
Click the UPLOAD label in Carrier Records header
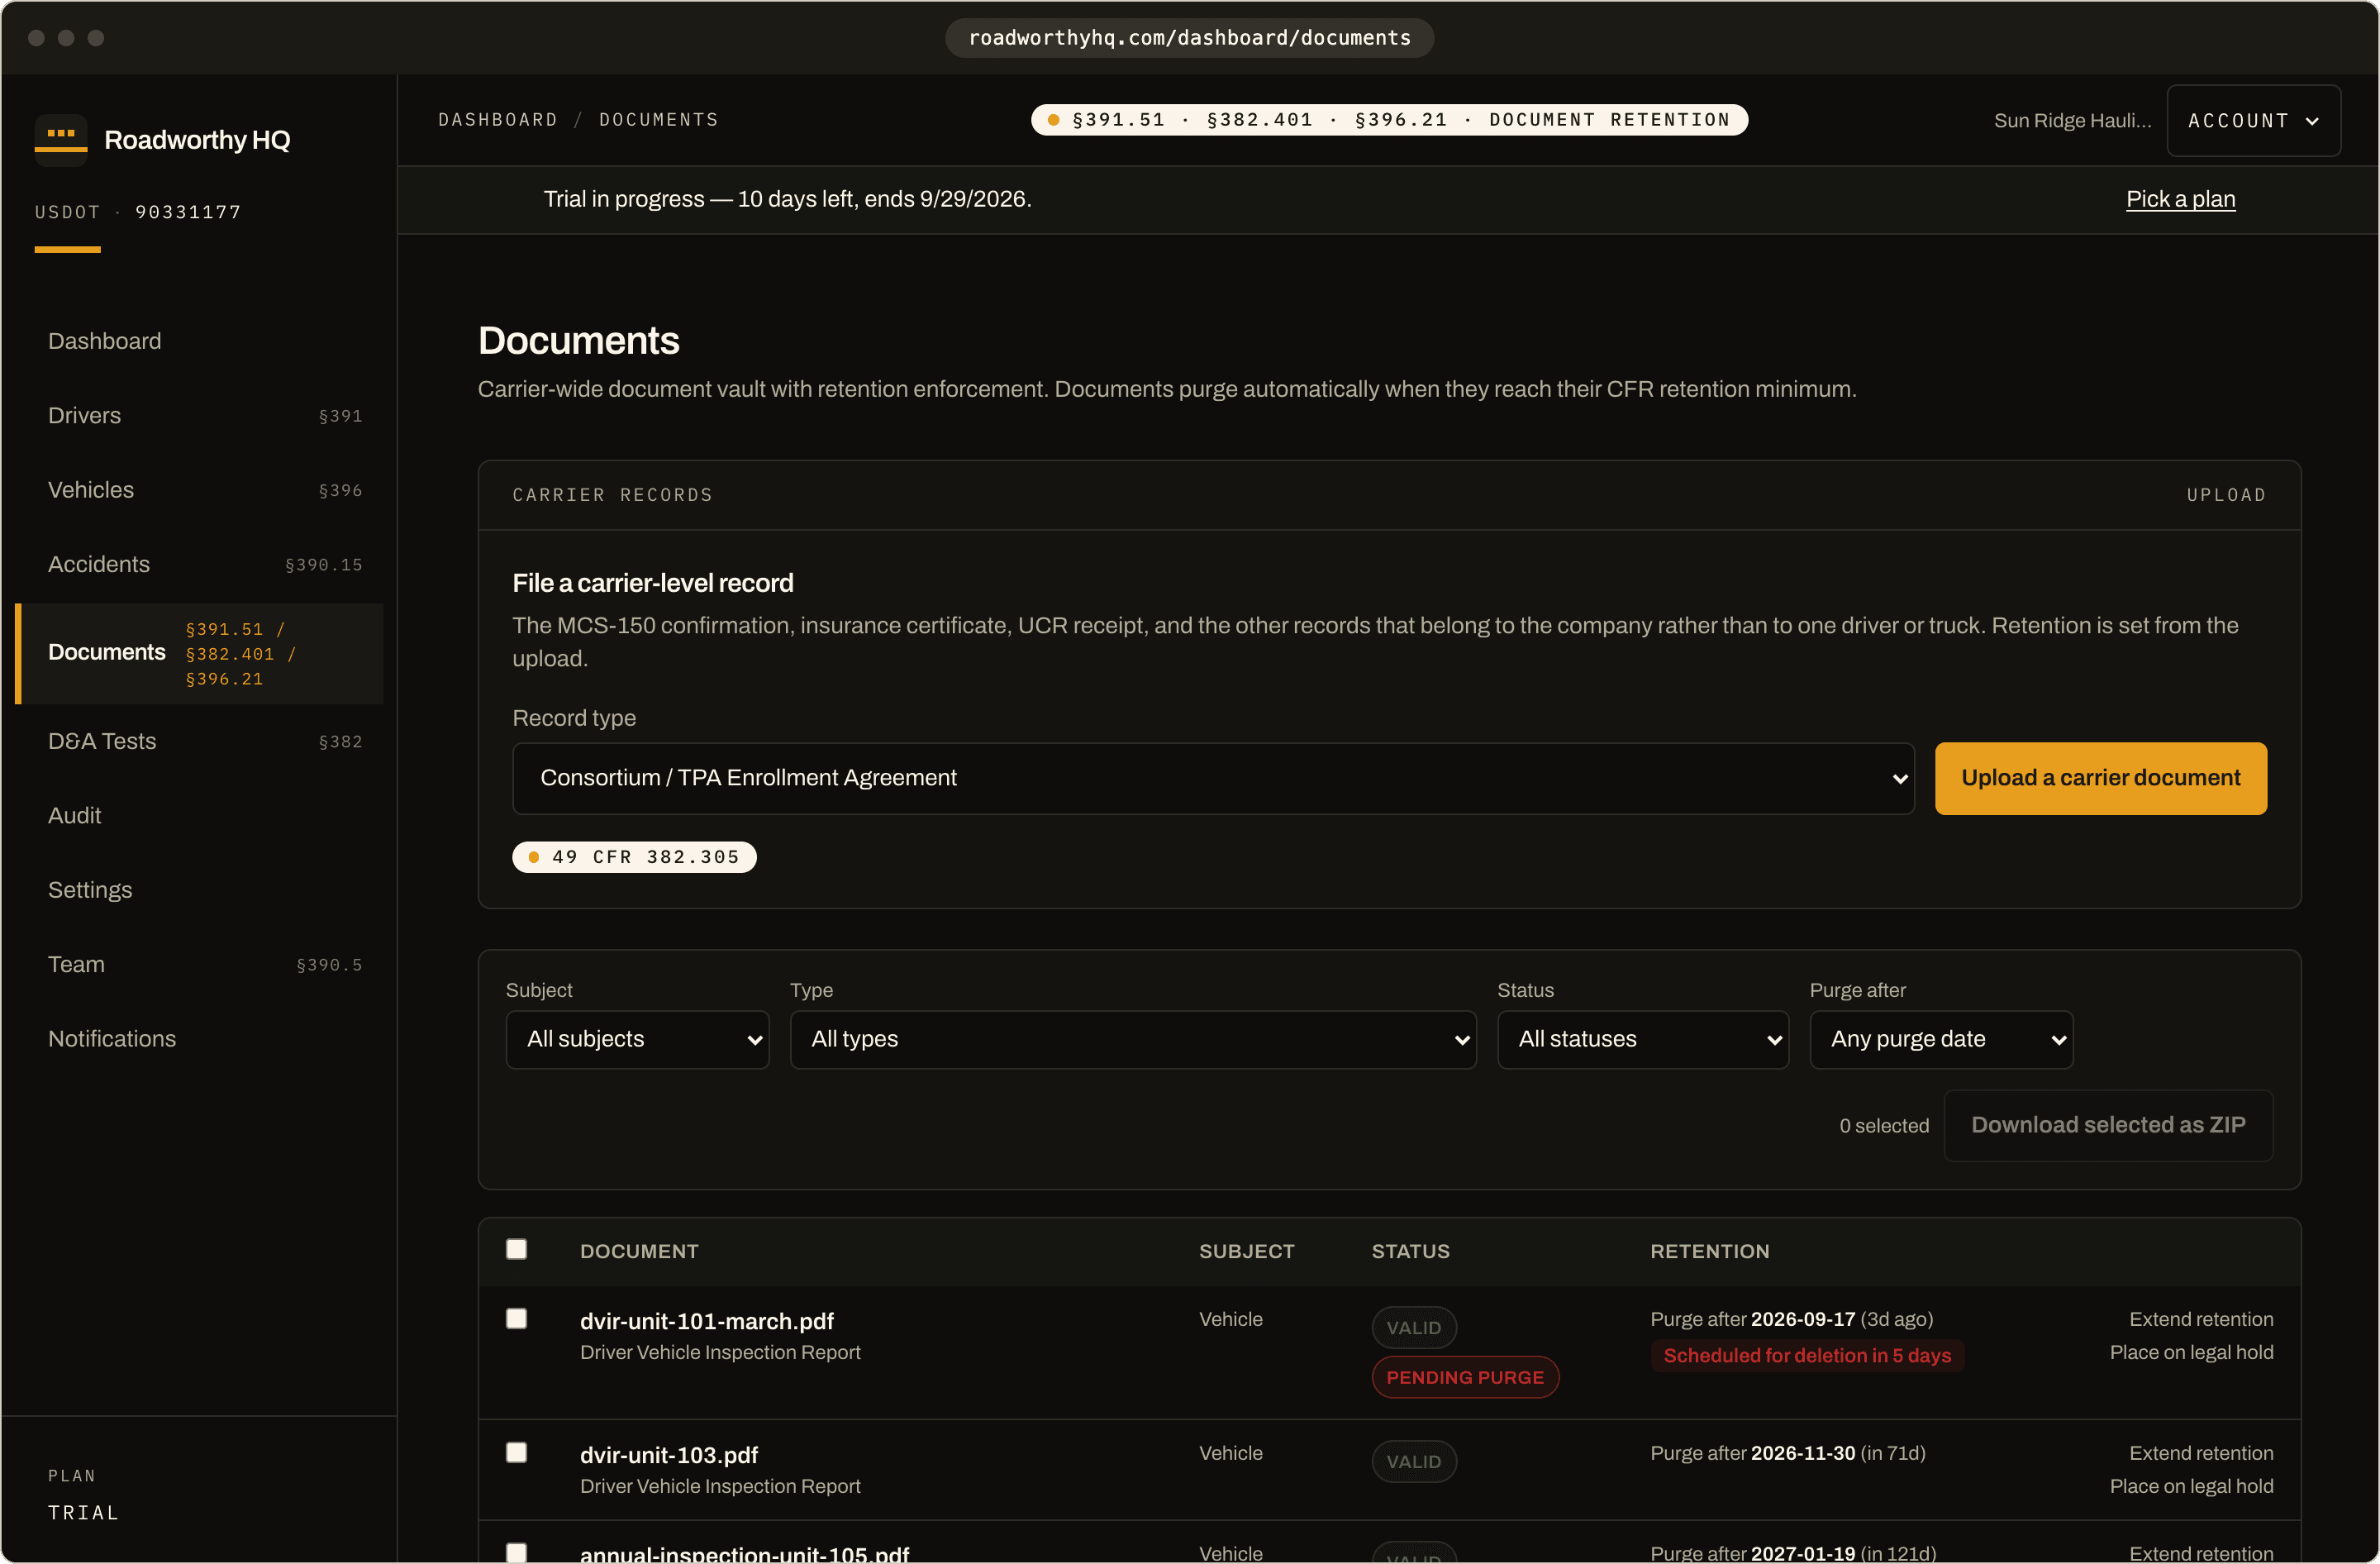pos(2226,495)
